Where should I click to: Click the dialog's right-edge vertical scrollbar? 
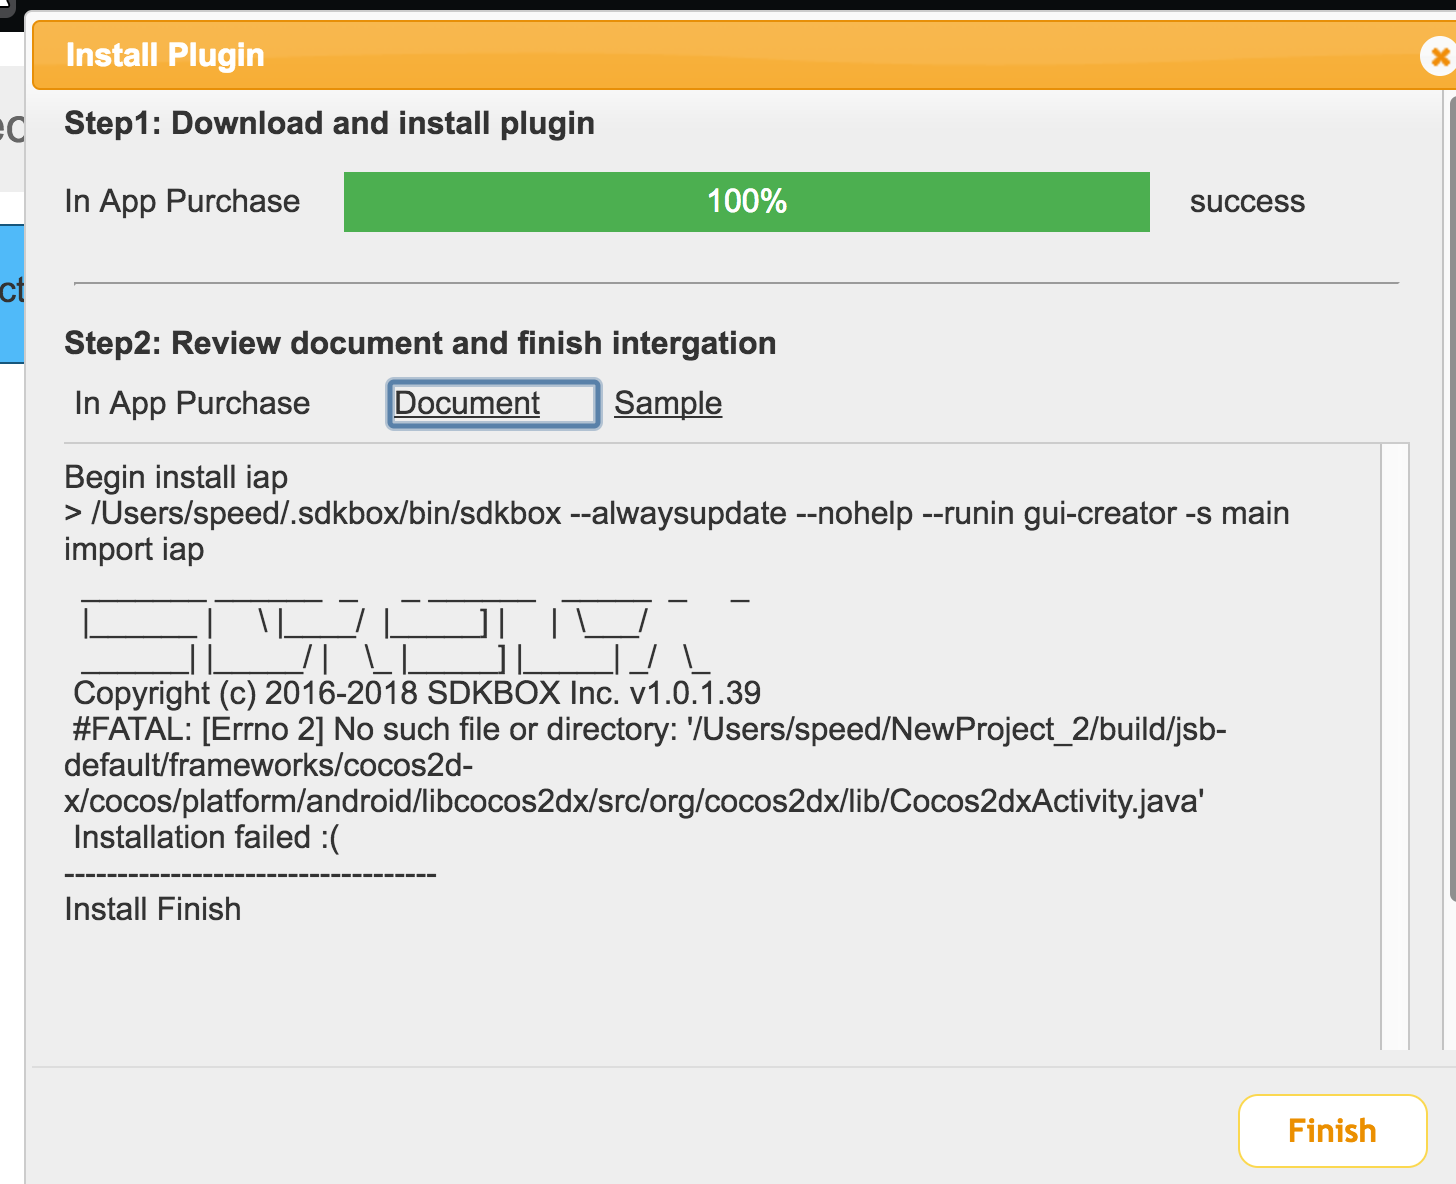(1450, 500)
